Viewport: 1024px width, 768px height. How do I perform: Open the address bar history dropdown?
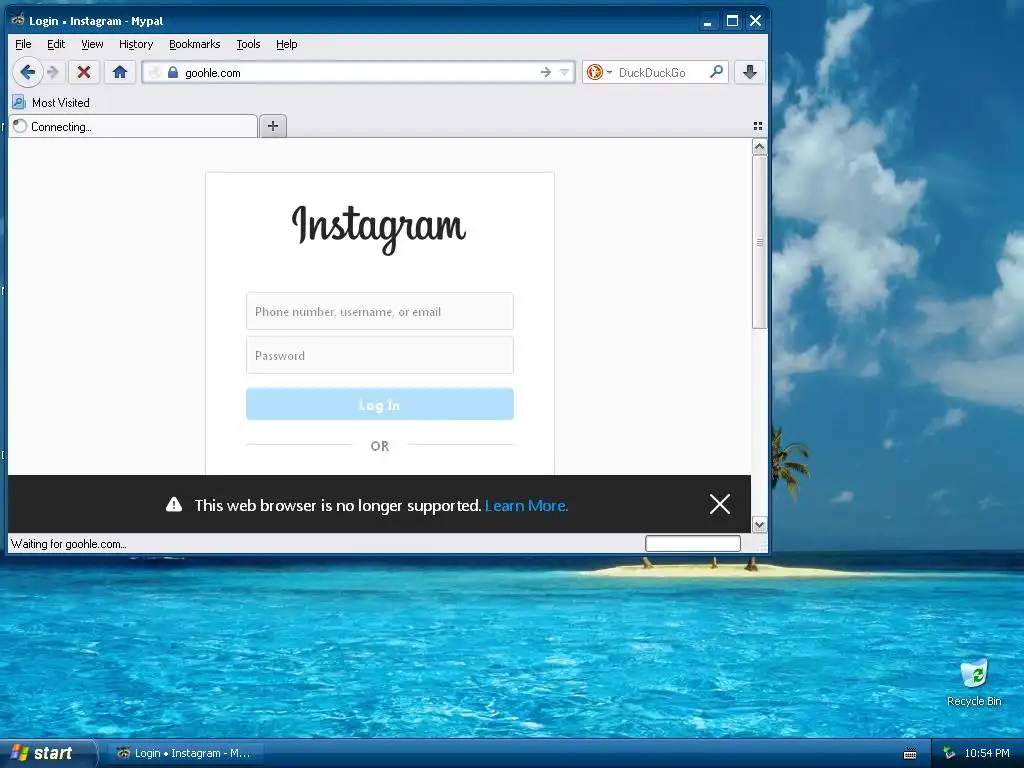tap(564, 72)
